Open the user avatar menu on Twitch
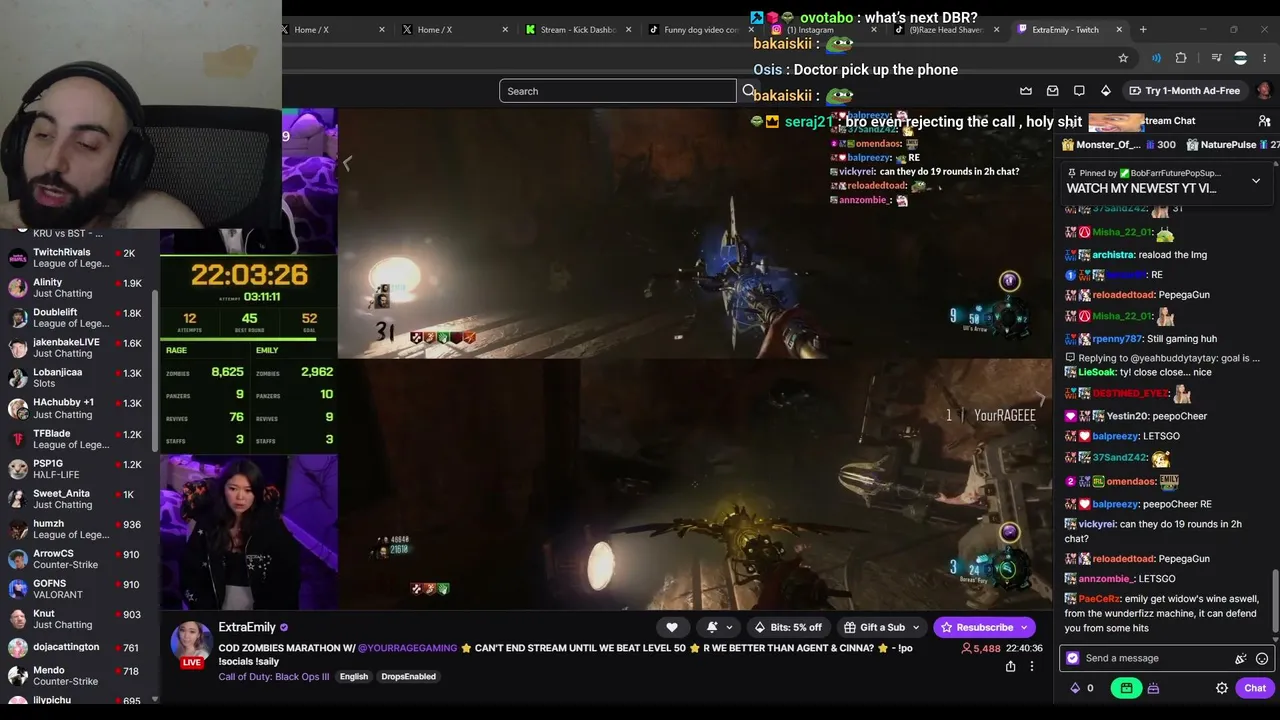The height and width of the screenshot is (720, 1280). 1264,91
